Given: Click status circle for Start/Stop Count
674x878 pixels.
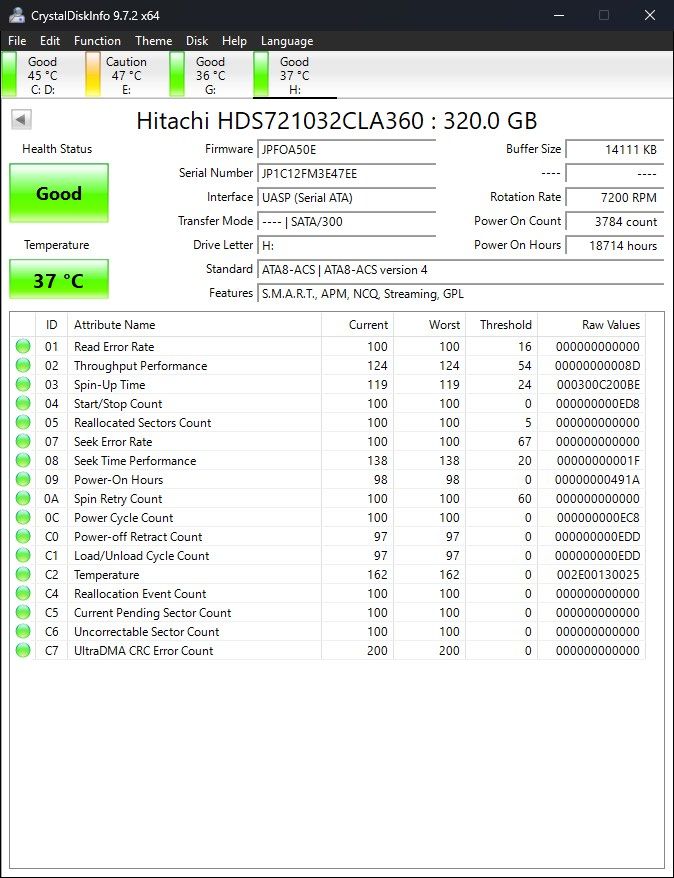Looking at the screenshot, I should (x=23, y=403).
